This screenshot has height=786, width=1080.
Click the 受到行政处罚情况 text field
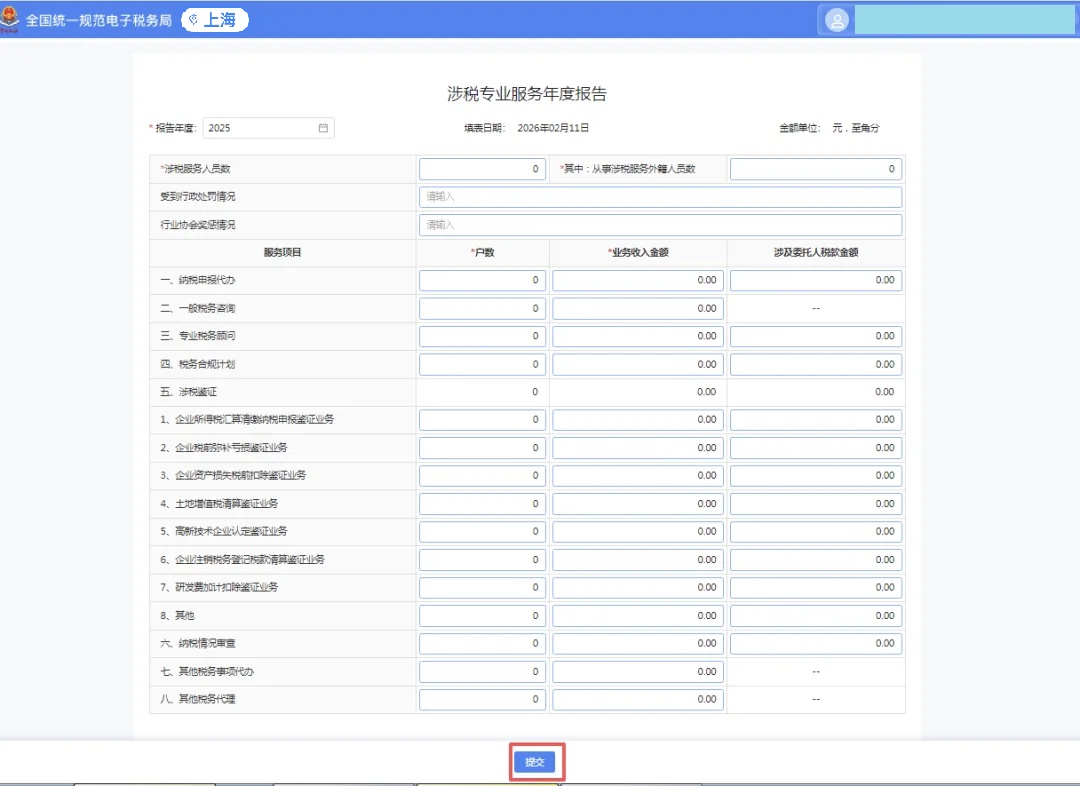(660, 197)
